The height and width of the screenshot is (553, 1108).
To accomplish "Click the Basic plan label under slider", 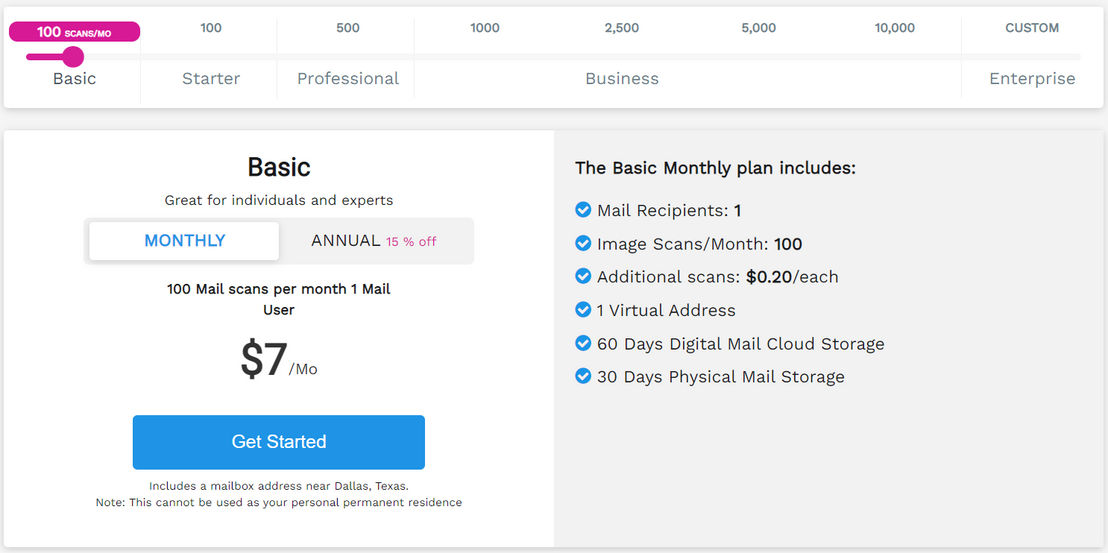I will [x=74, y=78].
